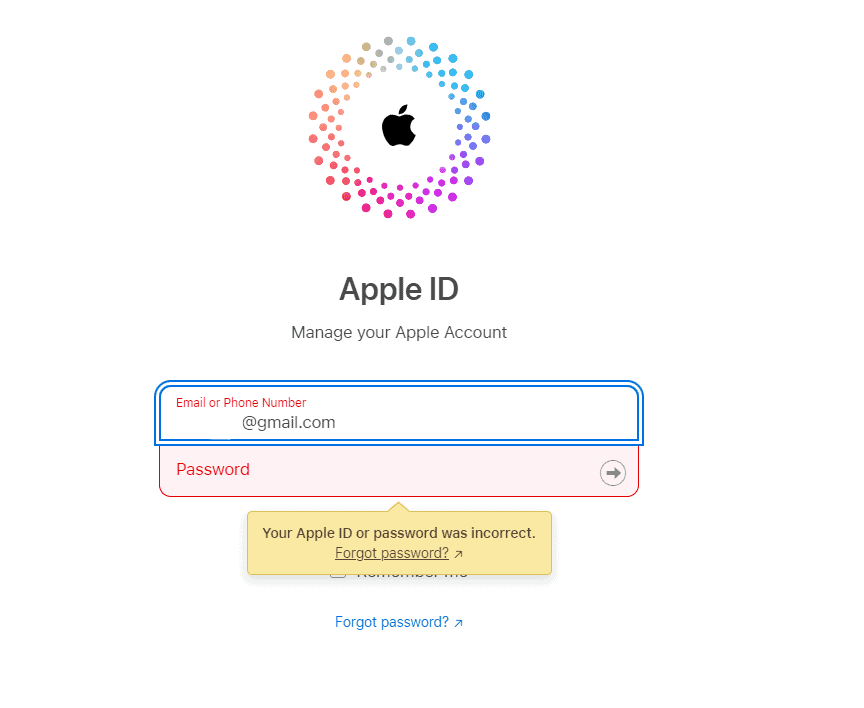
Task: Click the black Apple logo
Action: (x=398, y=127)
